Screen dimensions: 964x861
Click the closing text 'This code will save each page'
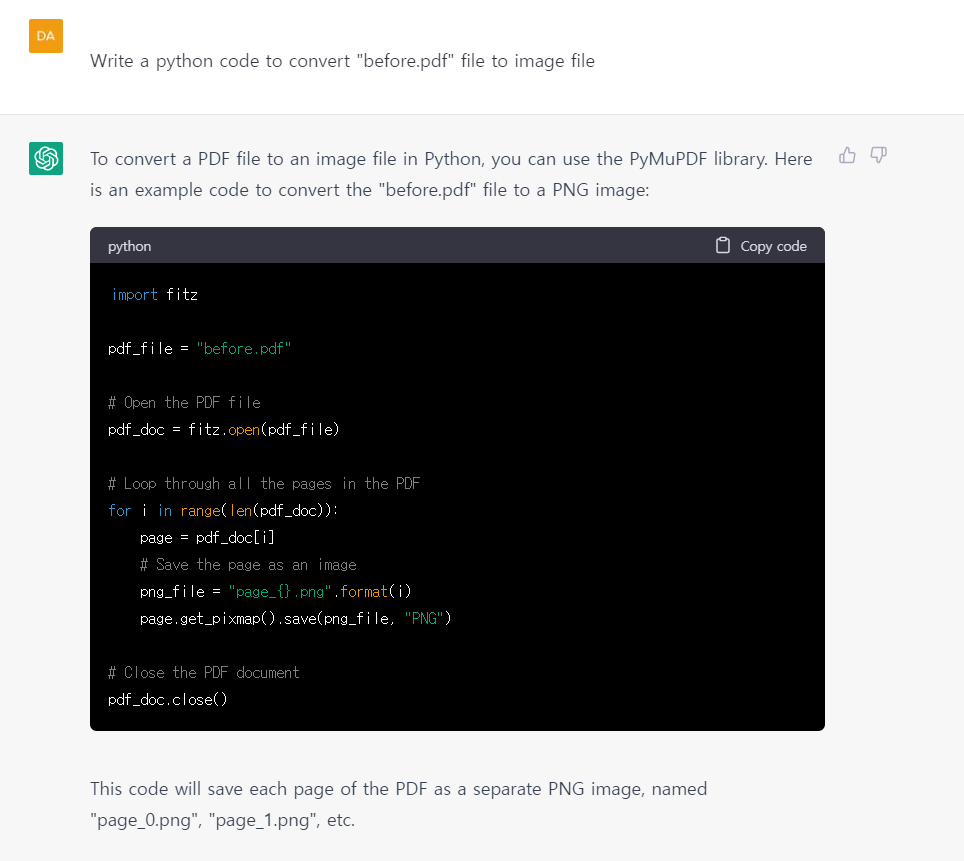coord(398,804)
